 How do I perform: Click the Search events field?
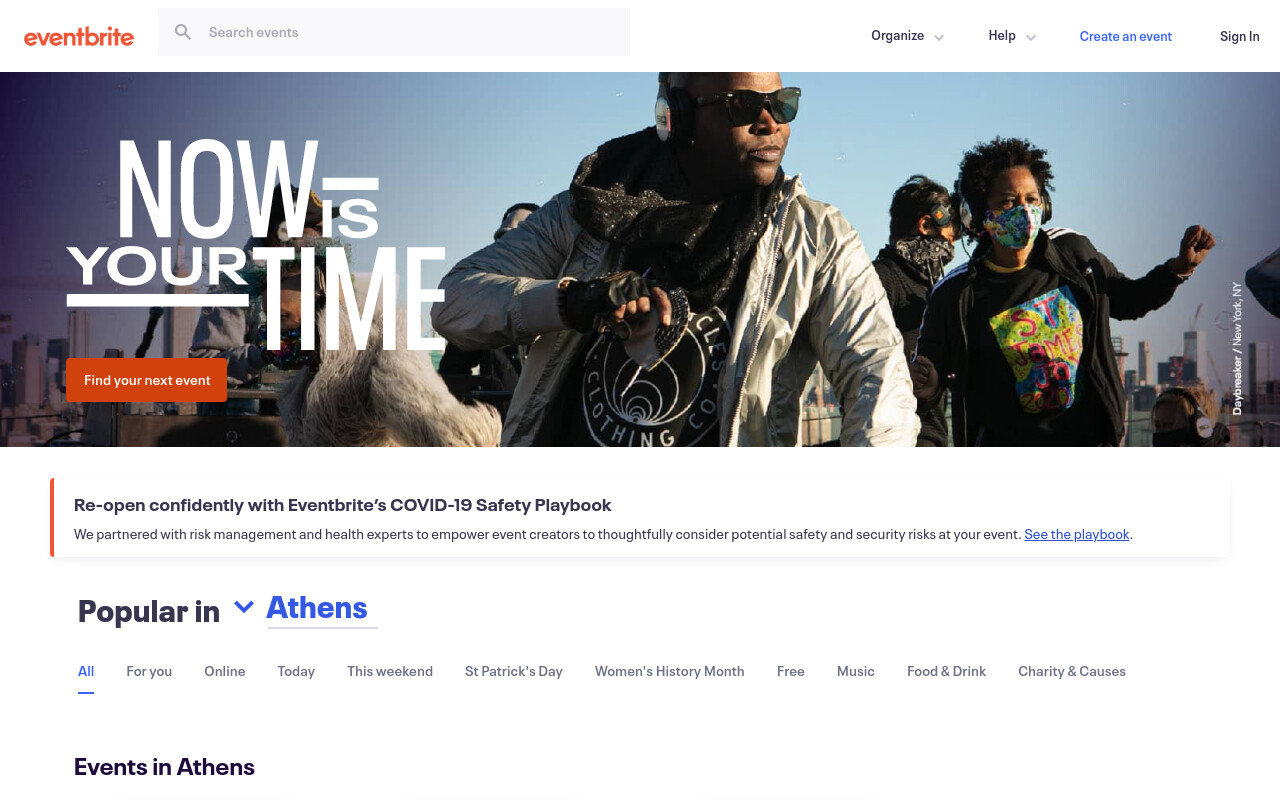pos(394,32)
